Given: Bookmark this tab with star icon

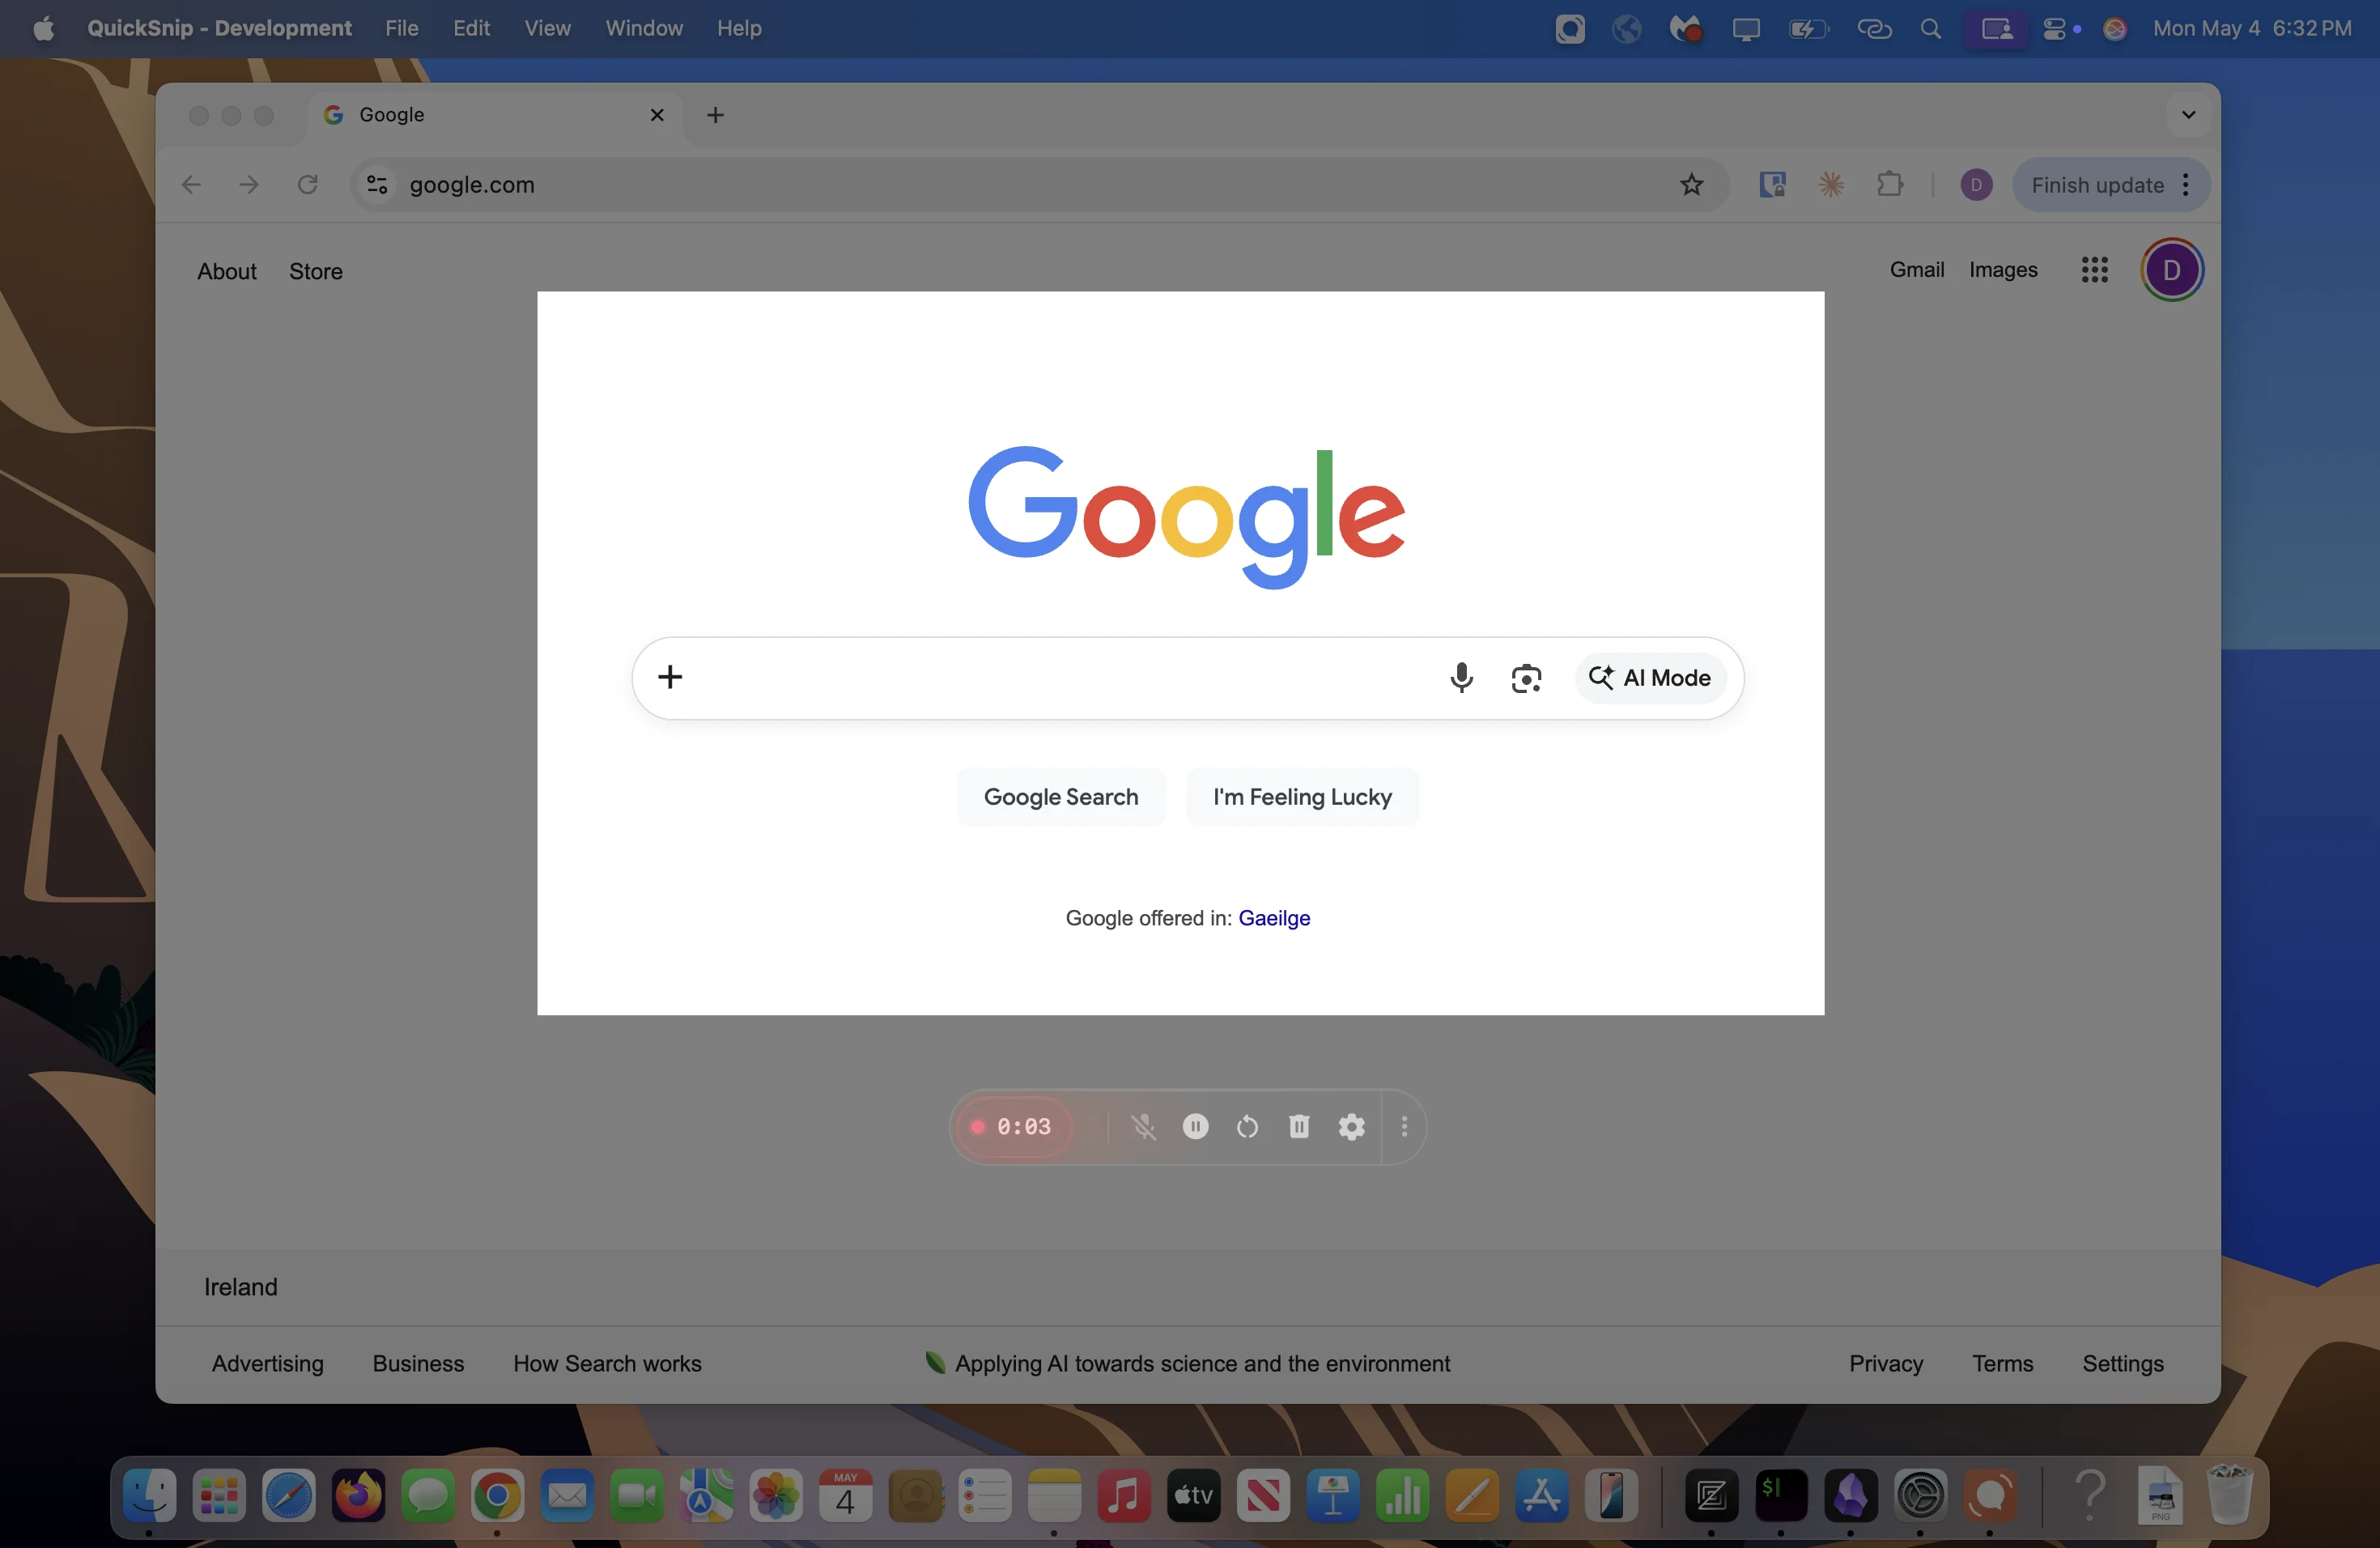Looking at the screenshot, I should coord(1691,185).
